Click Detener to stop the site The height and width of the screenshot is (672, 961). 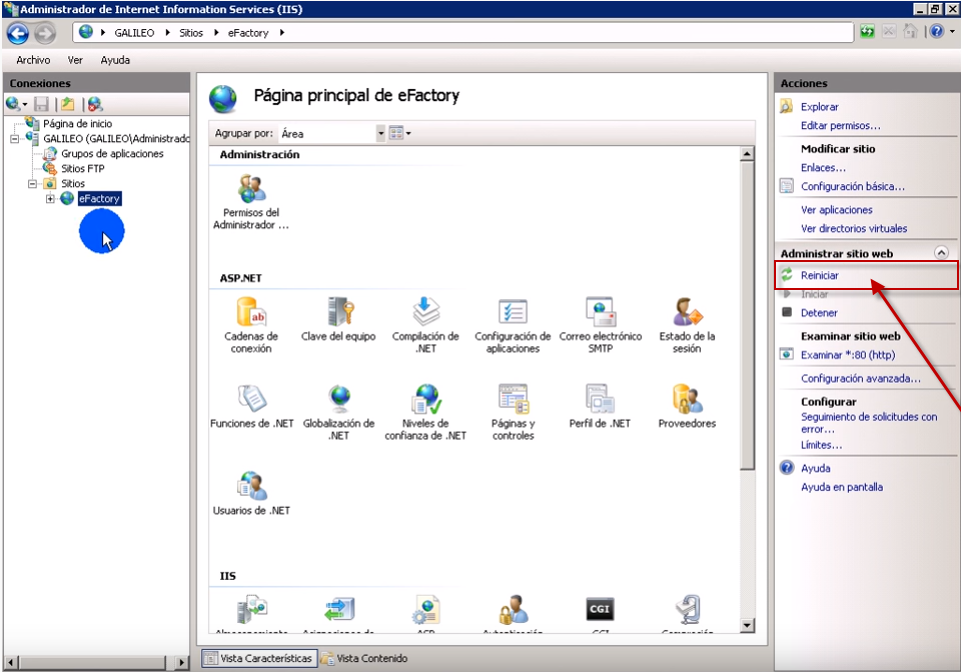pyautogui.click(x=819, y=313)
